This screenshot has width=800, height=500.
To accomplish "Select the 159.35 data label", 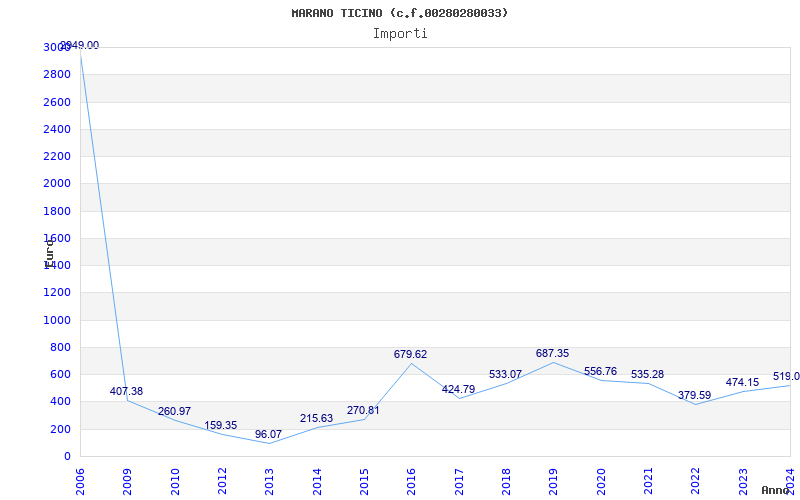I will [220, 426].
